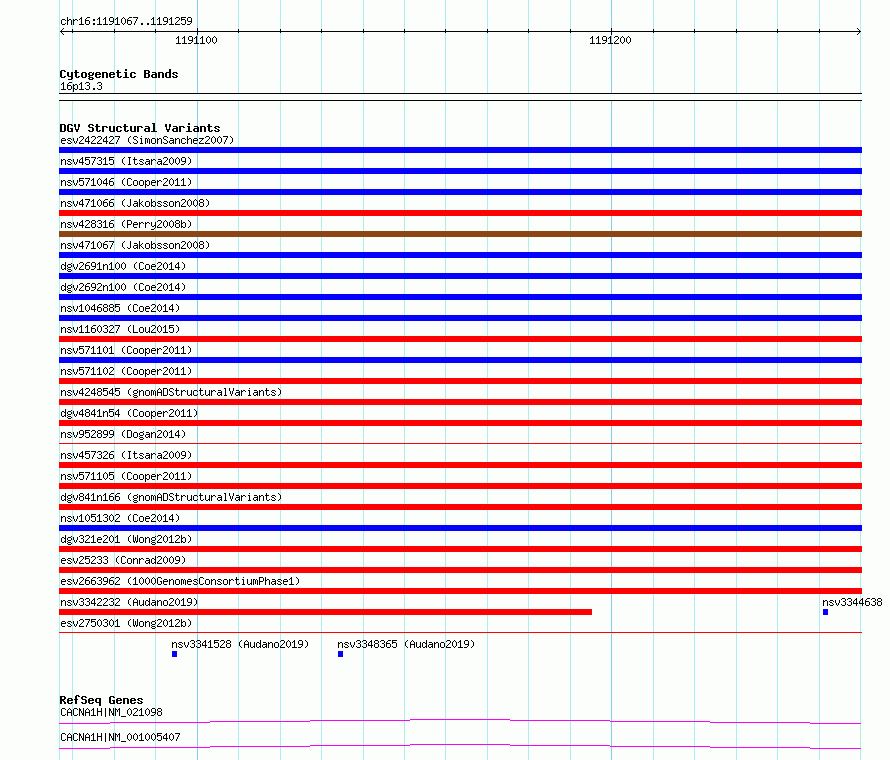890x760 pixels.
Task: Click nsv952899 (Dogan2014) label
Action: [x=123, y=434]
